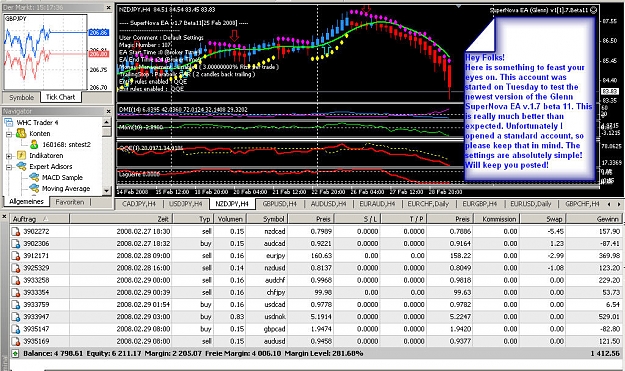Click the GBPJPY tick chart
Viewport: 625px width, 371px height.
coord(45,52)
